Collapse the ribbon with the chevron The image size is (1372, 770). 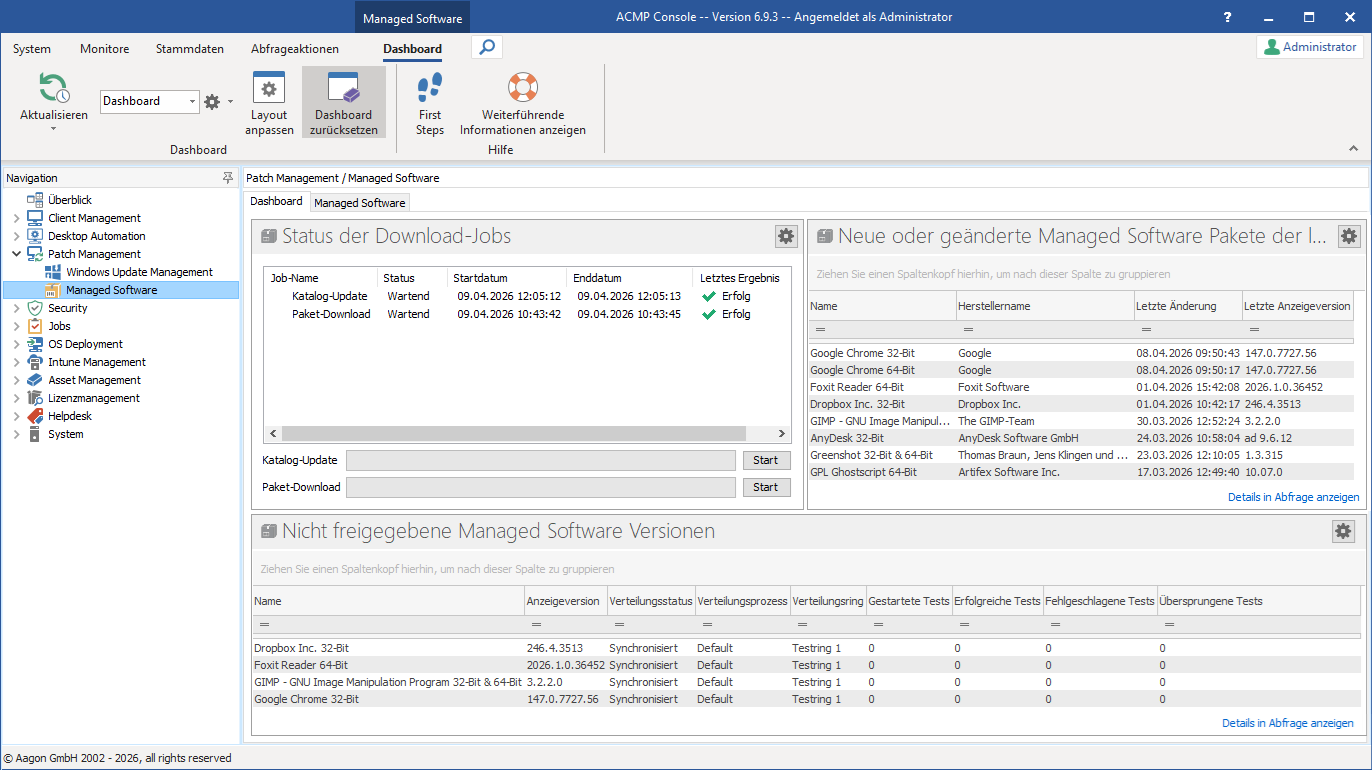(1354, 148)
